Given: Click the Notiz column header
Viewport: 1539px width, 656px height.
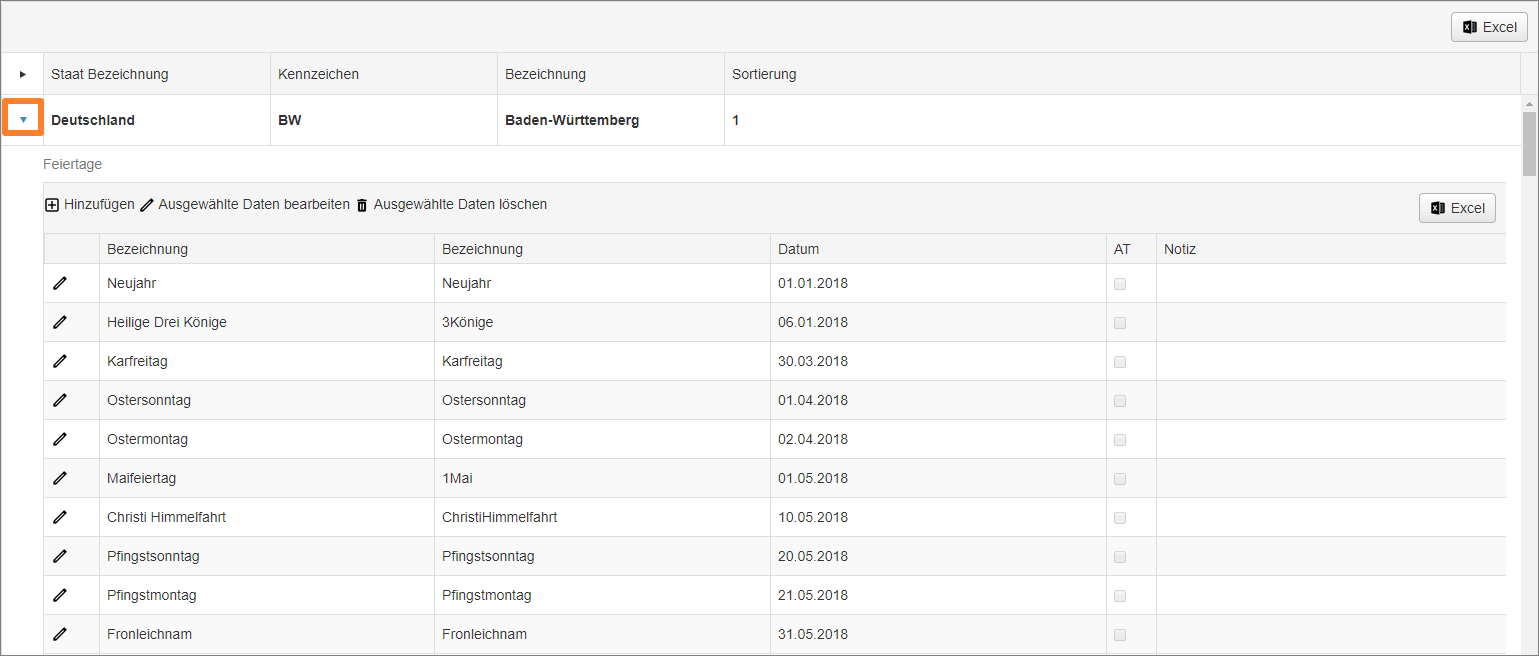Looking at the screenshot, I should click(x=1331, y=249).
